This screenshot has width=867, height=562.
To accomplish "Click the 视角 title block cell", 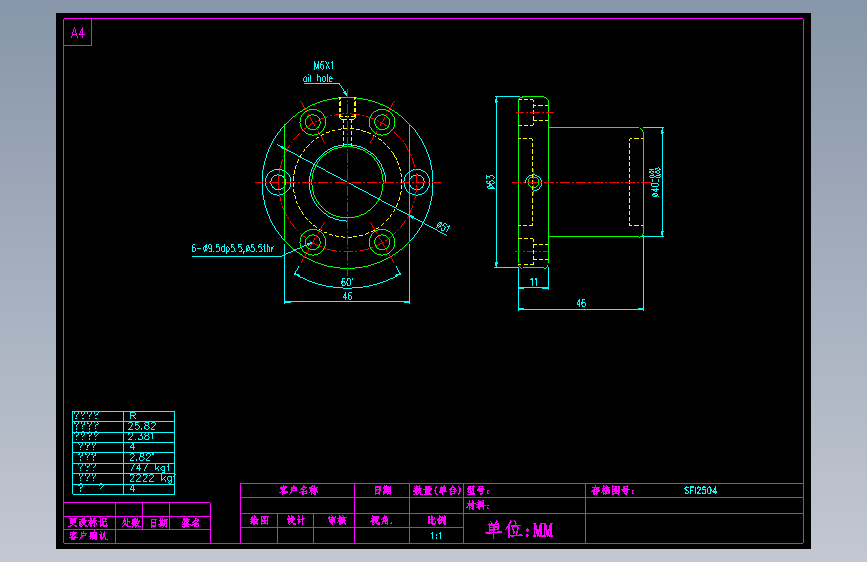I will coord(382,520).
